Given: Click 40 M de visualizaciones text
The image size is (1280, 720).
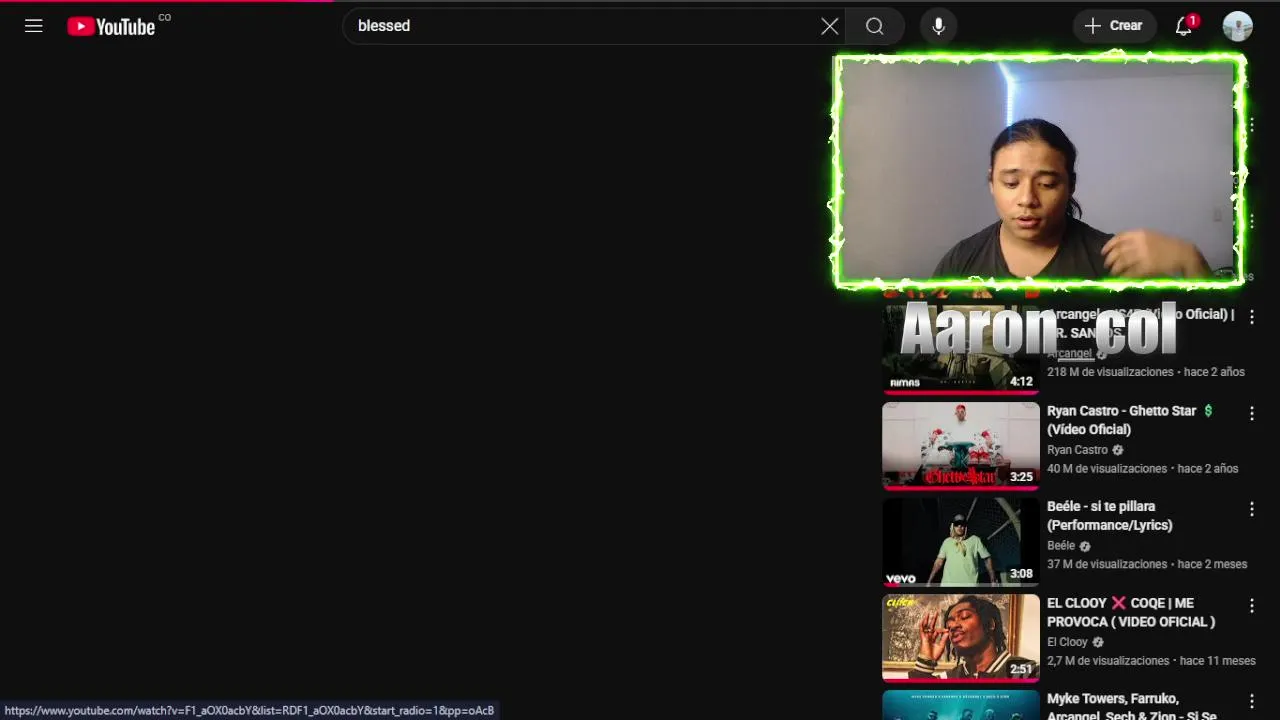Looking at the screenshot, I should (x=1107, y=468).
